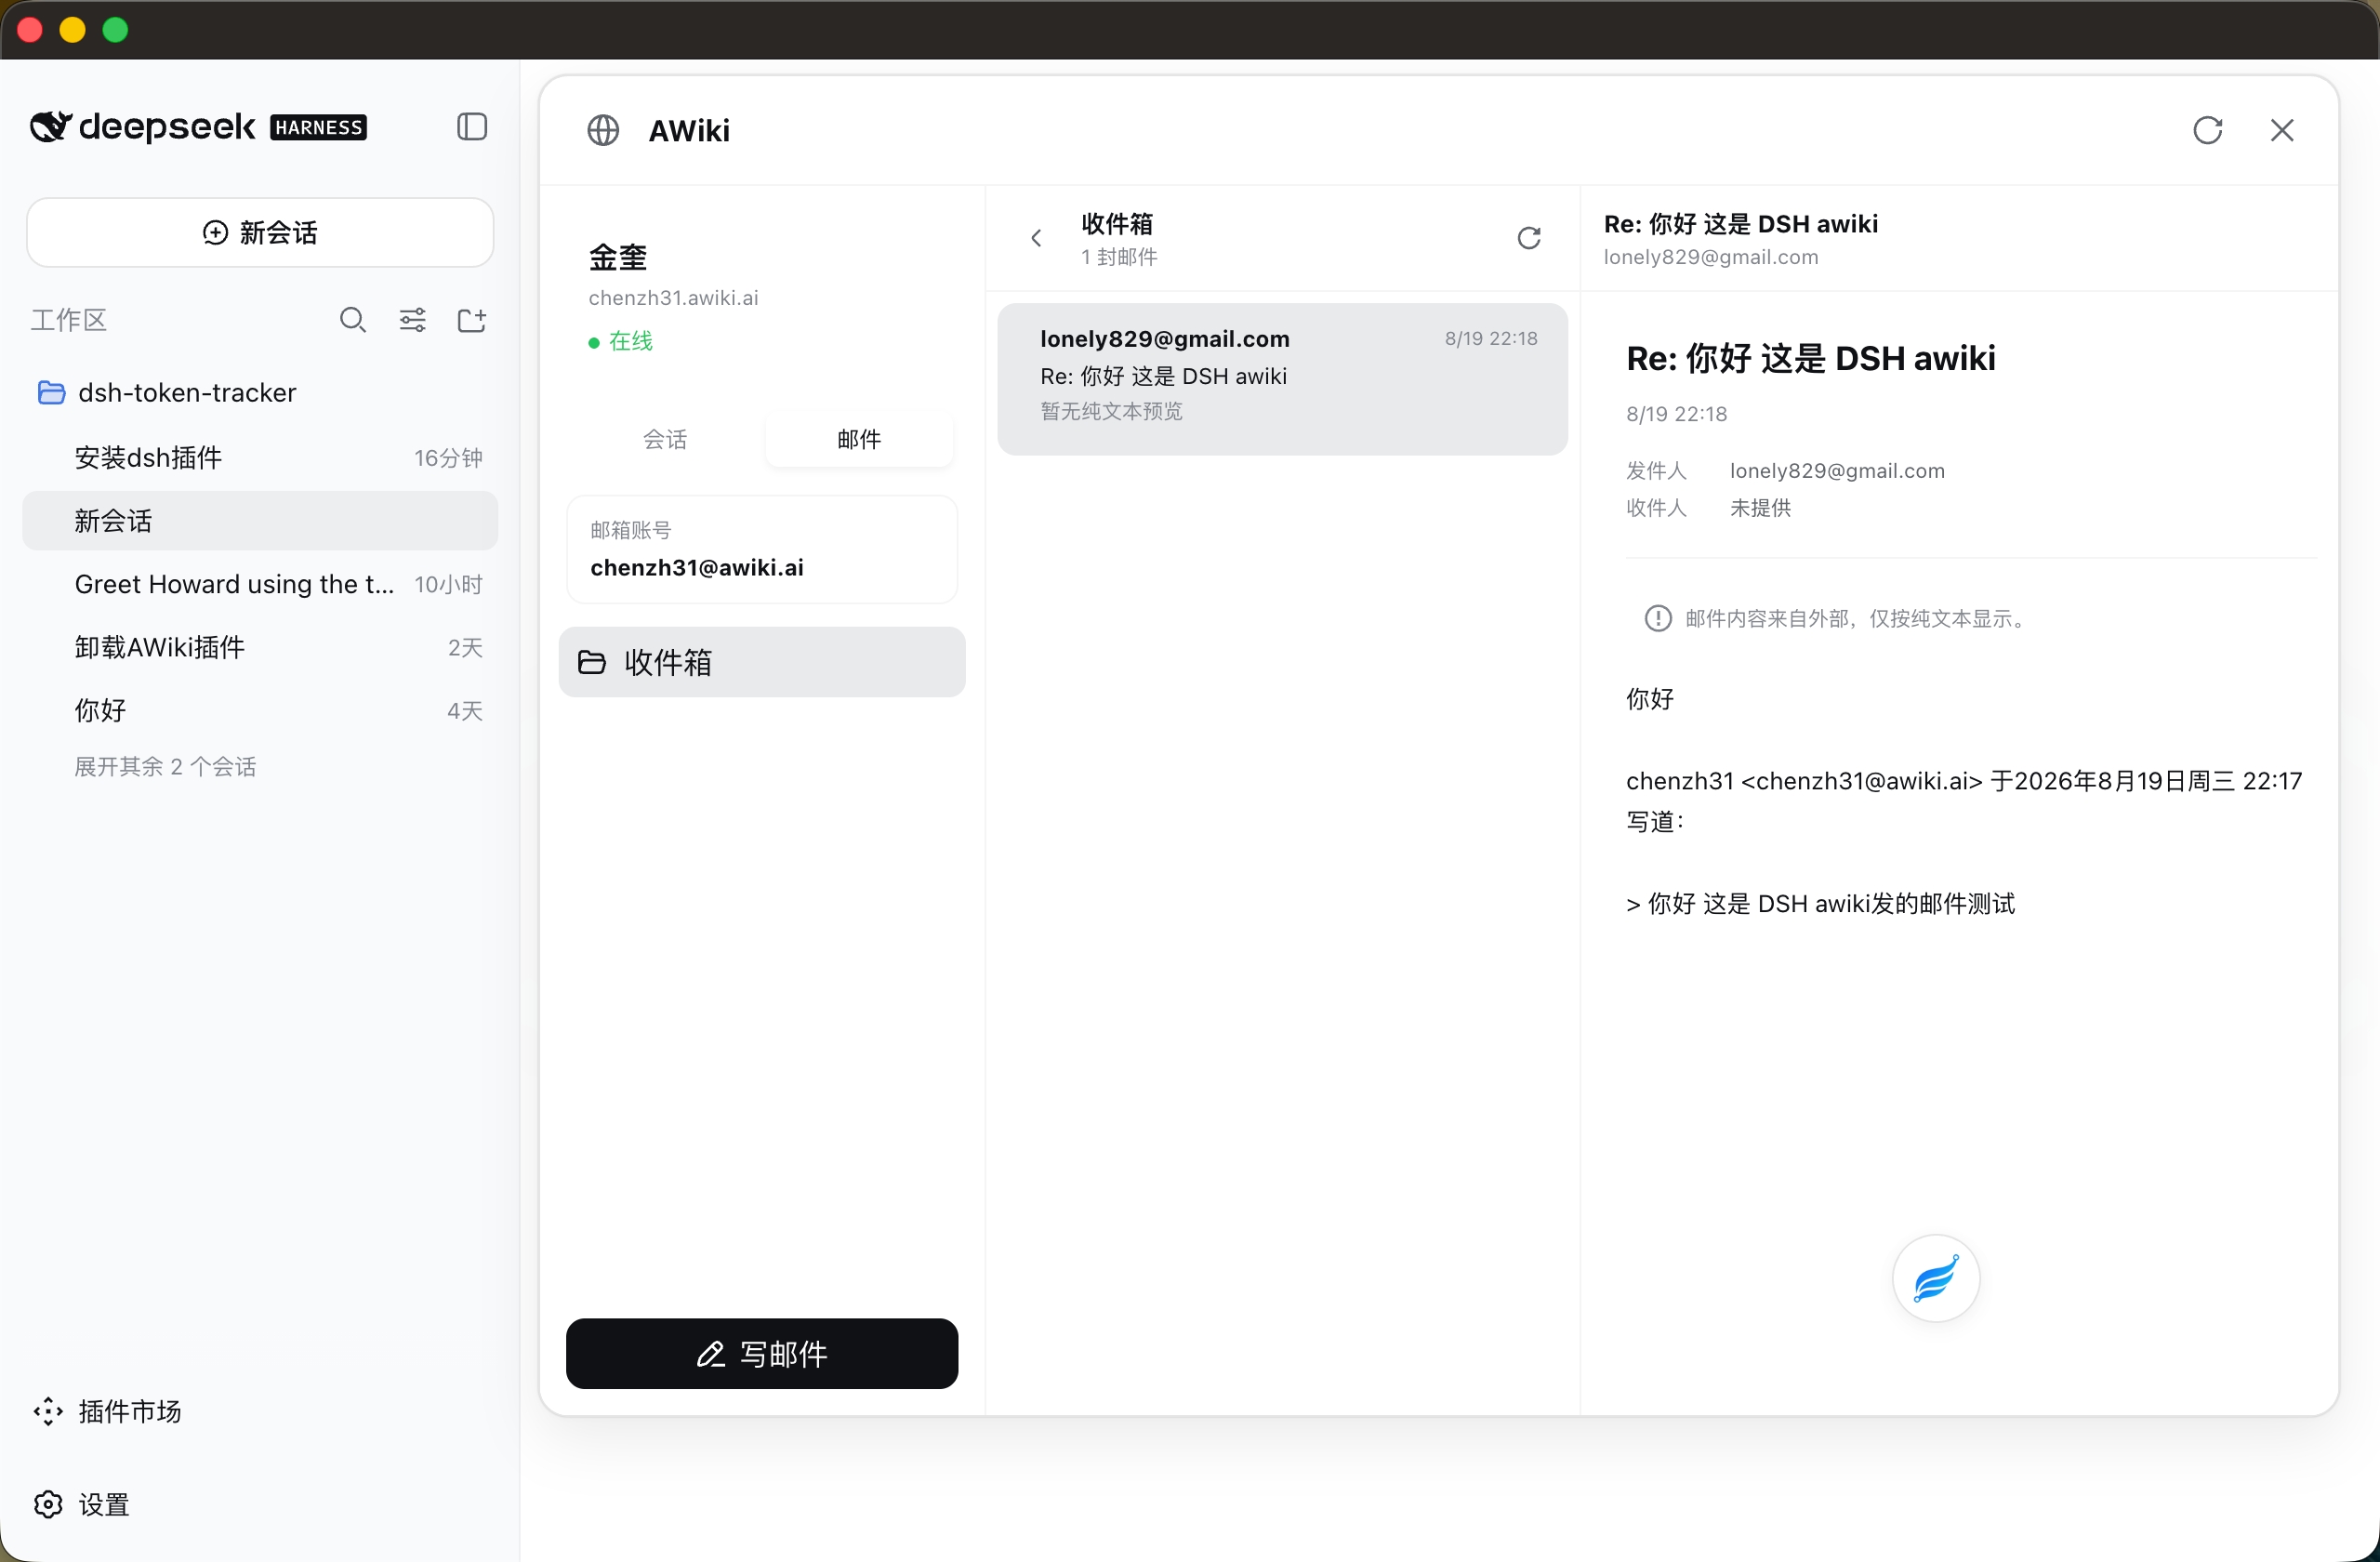2380x1562 pixels.
Task: Click the quoted line 你好 这是 DSH awiki发的邮件测试
Action: click(x=1820, y=903)
